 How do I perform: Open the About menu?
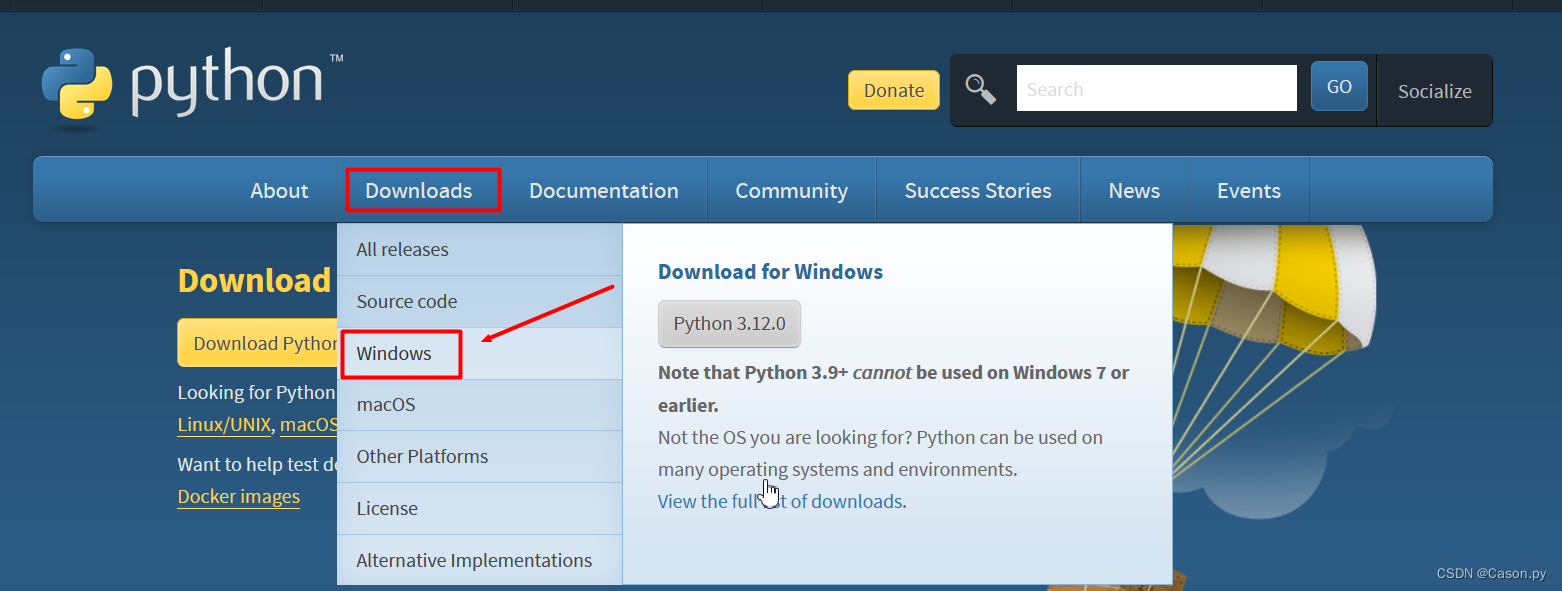pos(279,190)
